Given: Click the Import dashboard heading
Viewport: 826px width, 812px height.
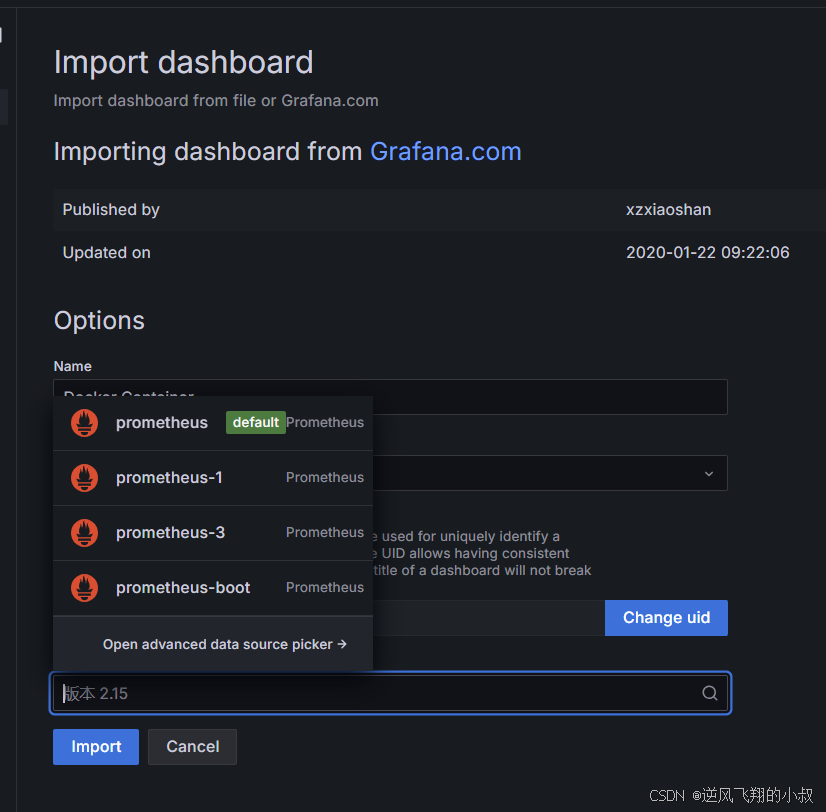Looking at the screenshot, I should coord(183,62).
